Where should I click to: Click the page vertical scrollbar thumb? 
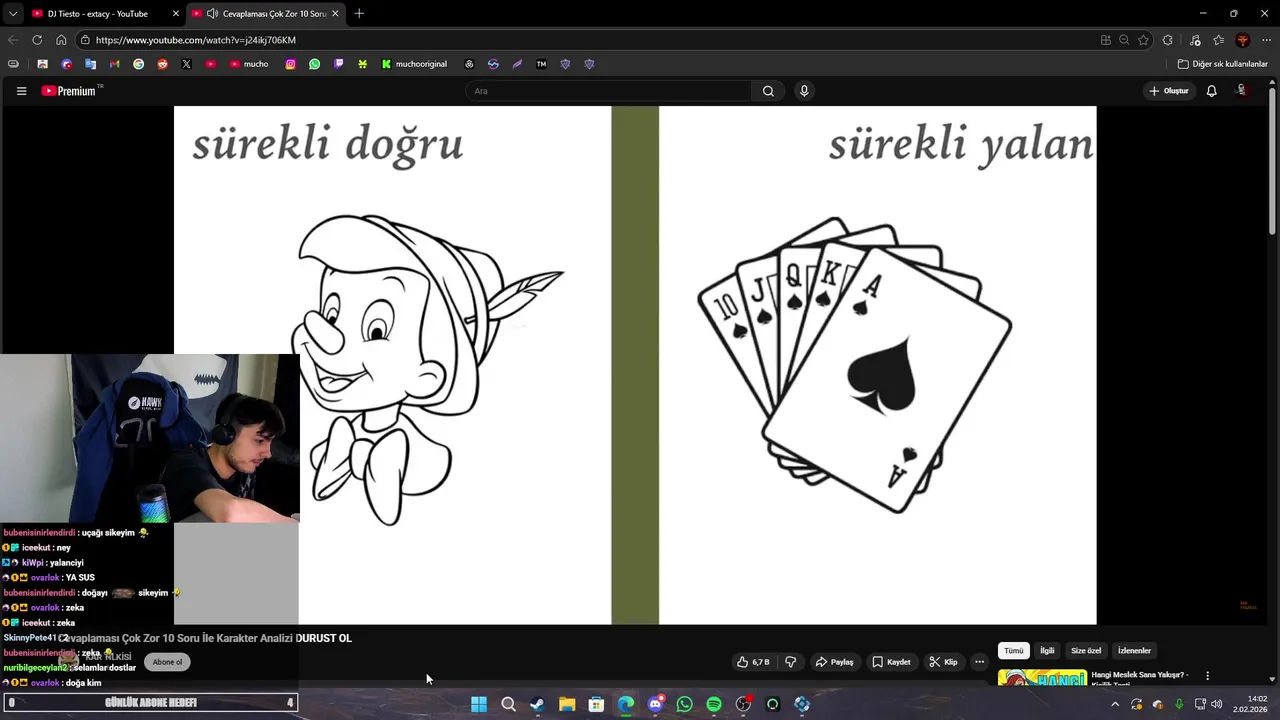tap(1273, 162)
